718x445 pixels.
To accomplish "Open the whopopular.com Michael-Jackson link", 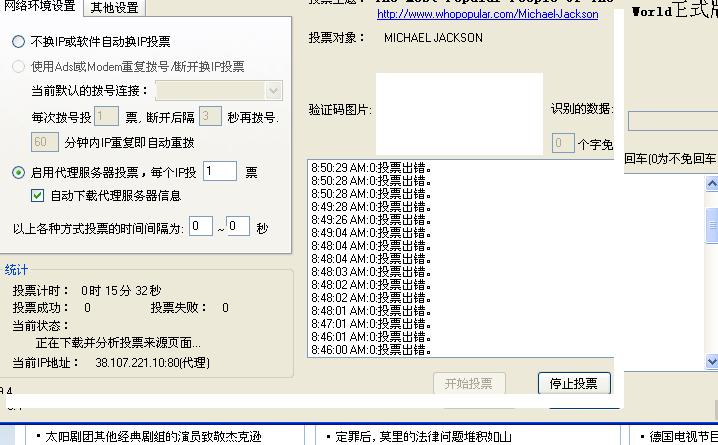I will [487, 15].
